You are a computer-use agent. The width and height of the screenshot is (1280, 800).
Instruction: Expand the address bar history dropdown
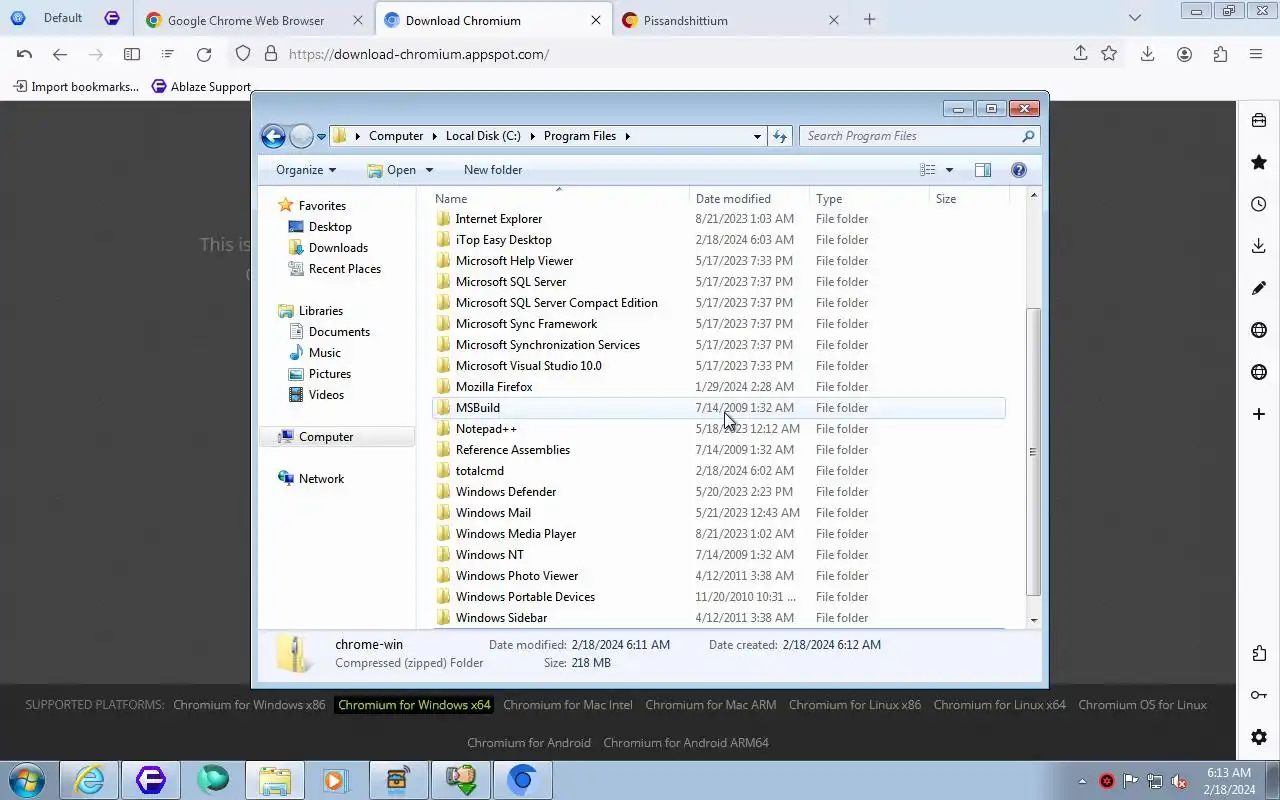757,136
